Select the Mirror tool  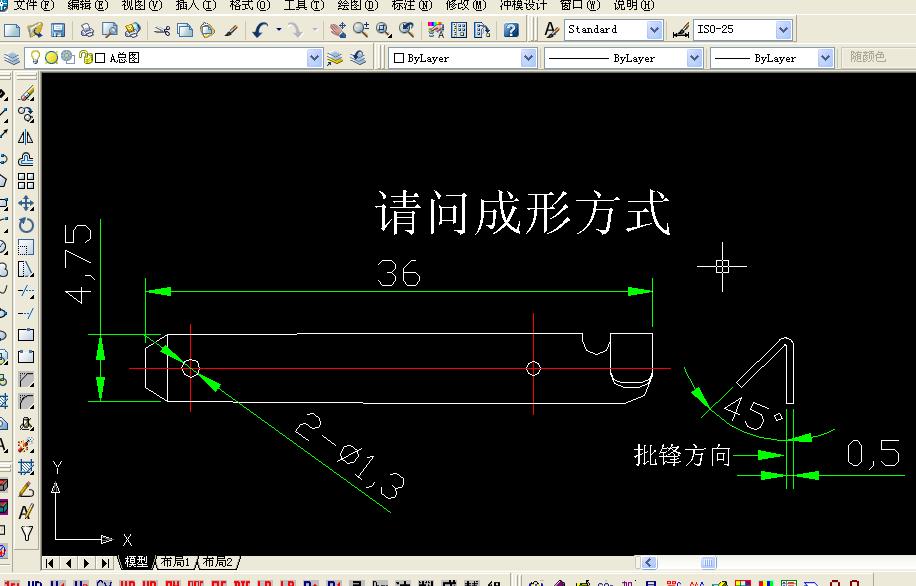(26, 137)
